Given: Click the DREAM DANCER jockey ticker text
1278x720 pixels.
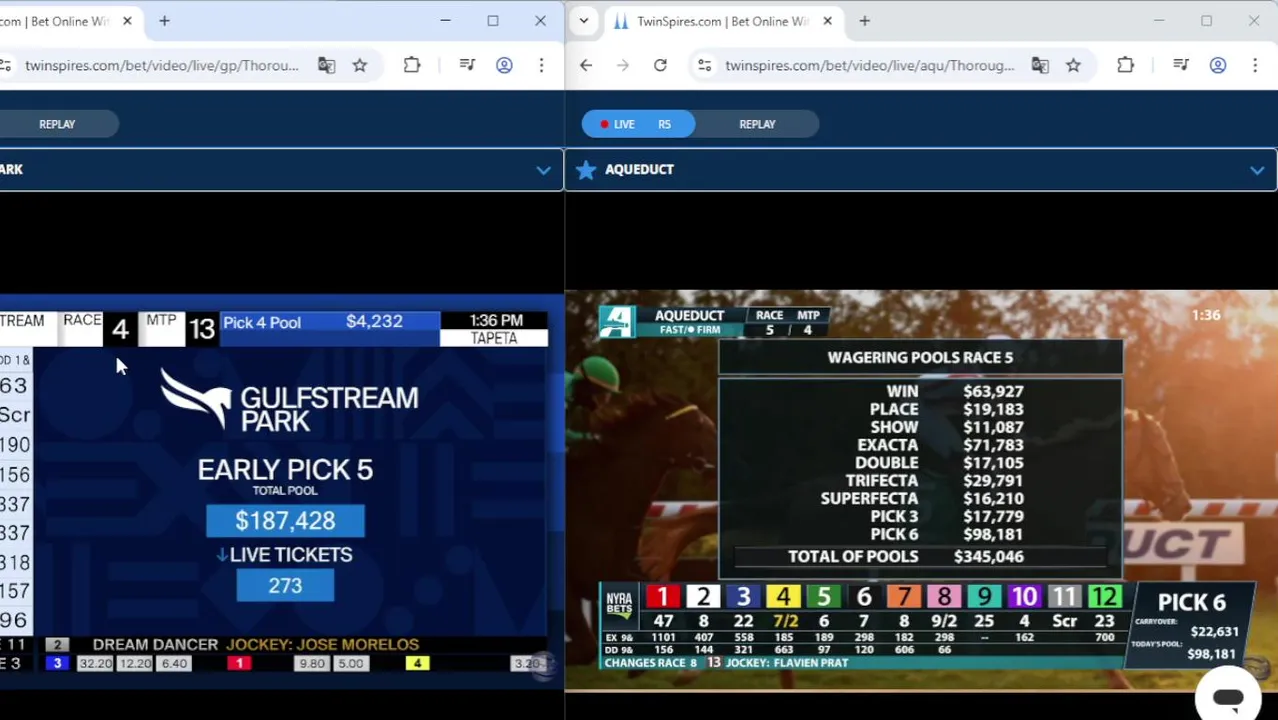Looking at the screenshot, I should tap(256, 645).
